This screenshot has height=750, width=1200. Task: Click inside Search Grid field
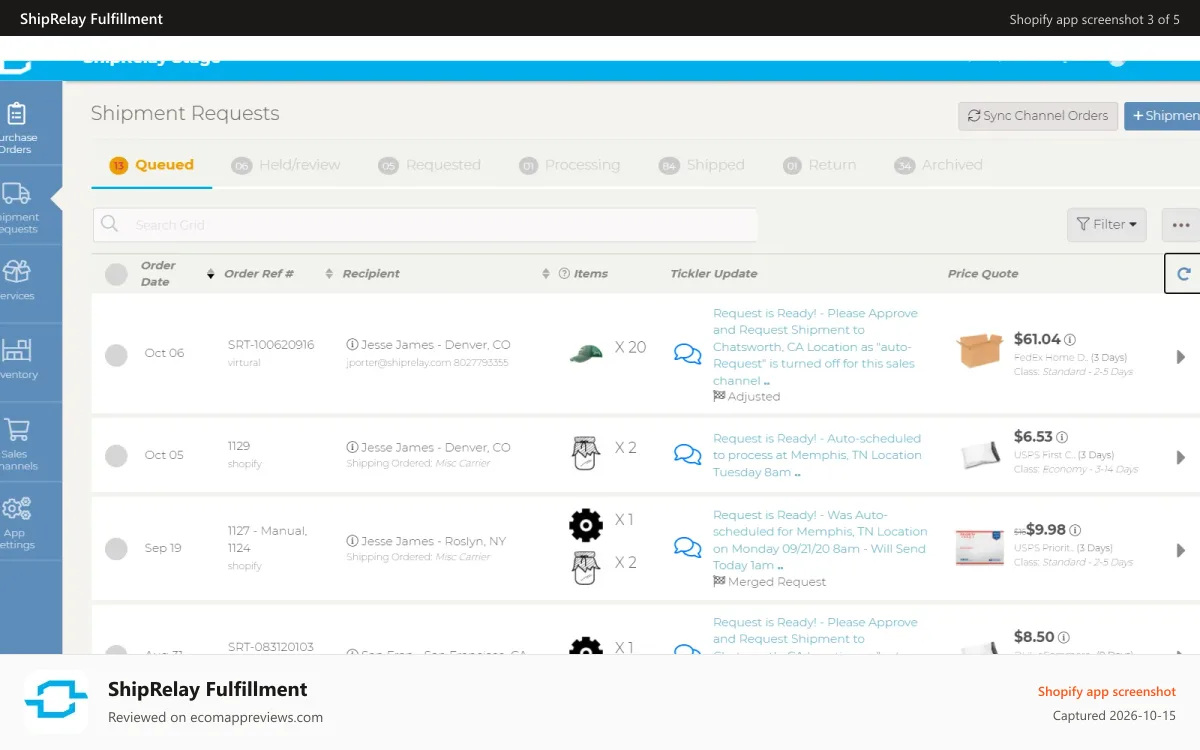(x=425, y=225)
